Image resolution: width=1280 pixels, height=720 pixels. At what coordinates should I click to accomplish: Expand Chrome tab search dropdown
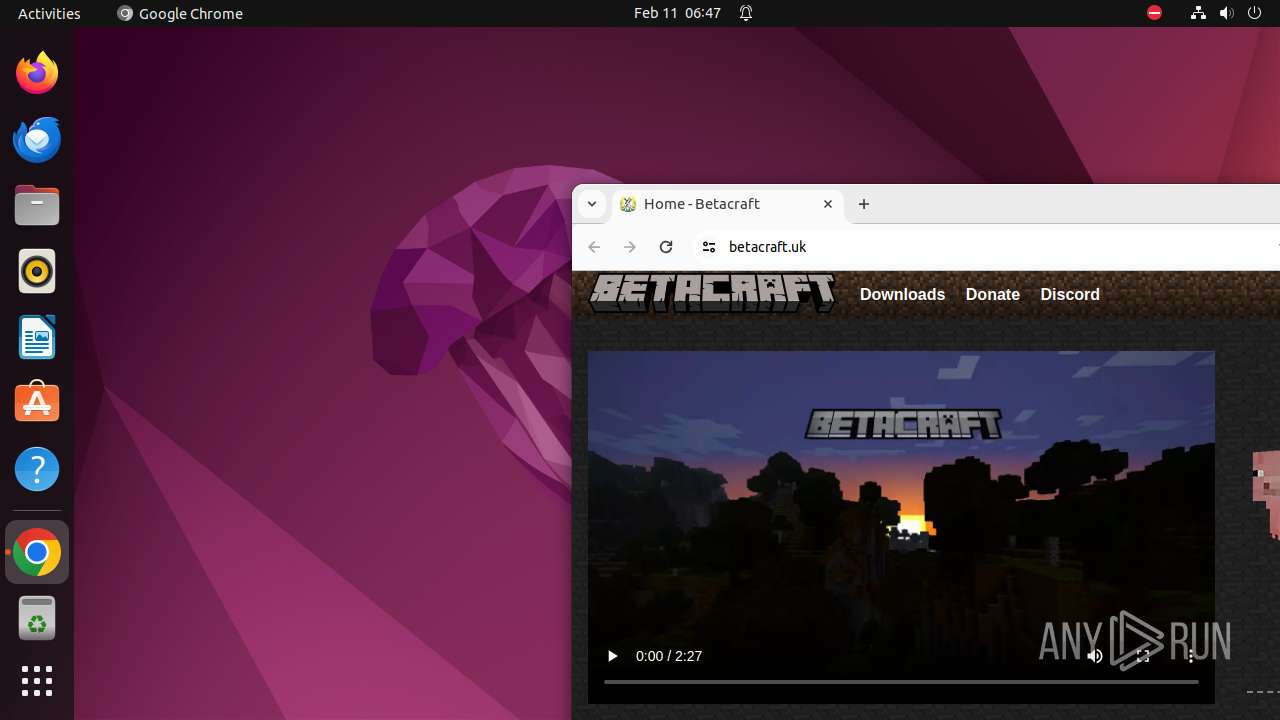(x=592, y=204)
